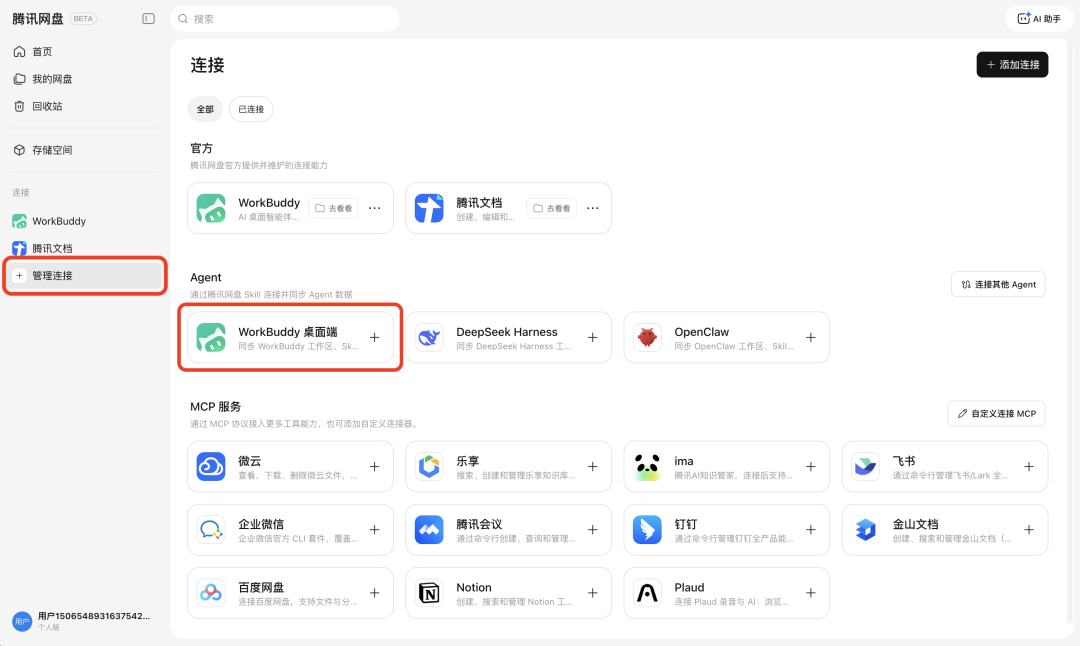This screenshot has width=1080, height=646.
Task: Click the 'OpenClaw' card title text
Action: pos(701,332)
